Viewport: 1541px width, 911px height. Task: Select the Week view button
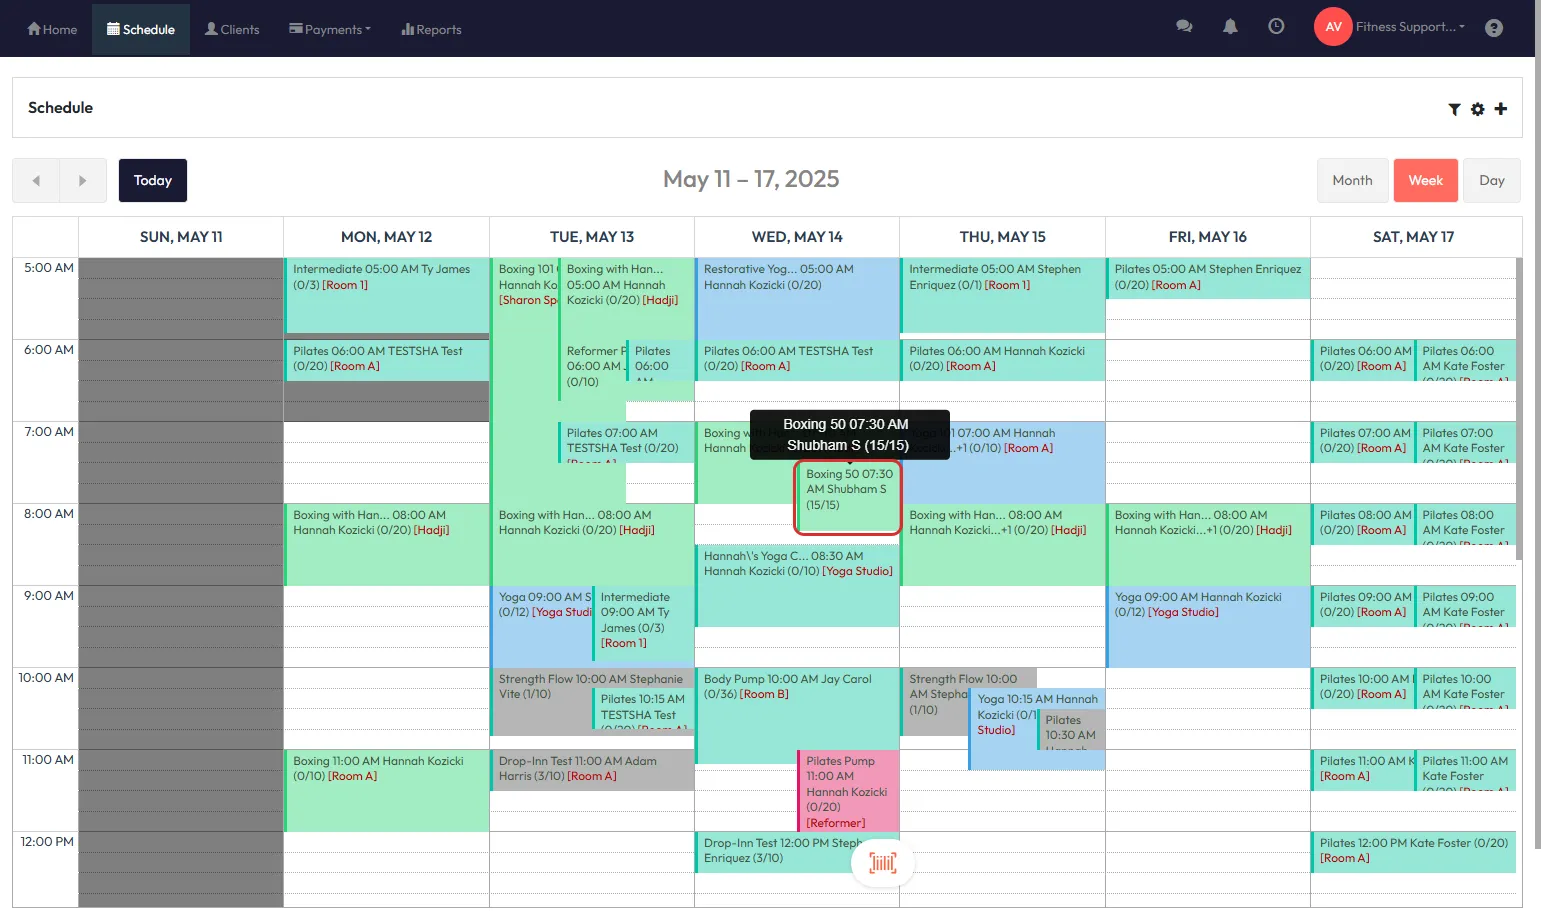1425,181
